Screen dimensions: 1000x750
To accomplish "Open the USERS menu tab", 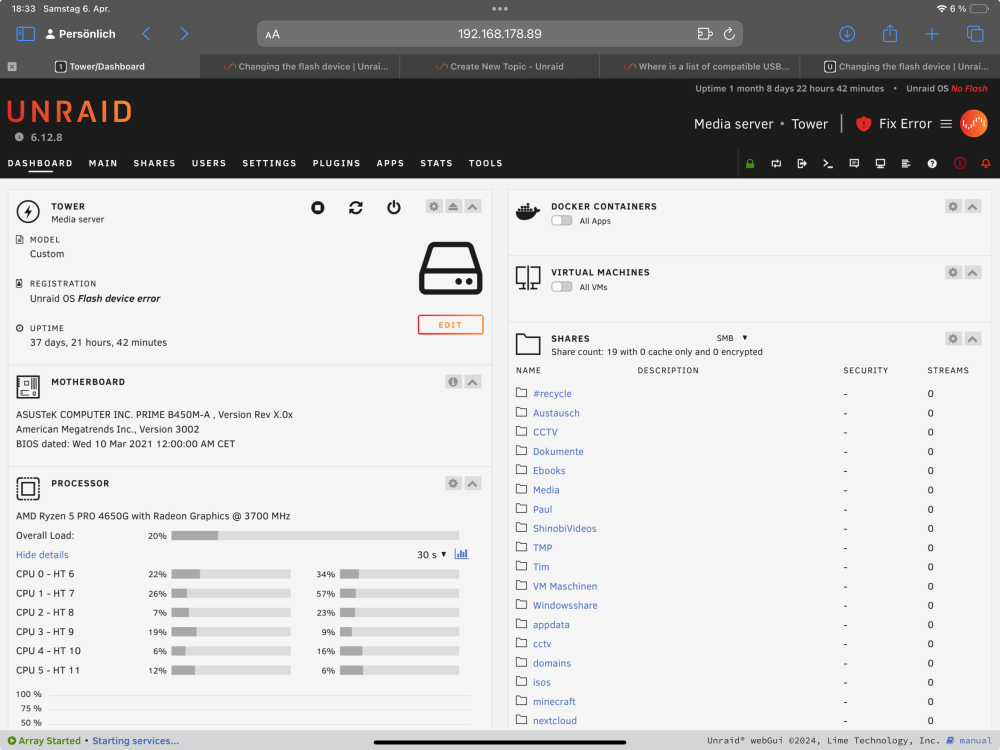I will 209,163.
